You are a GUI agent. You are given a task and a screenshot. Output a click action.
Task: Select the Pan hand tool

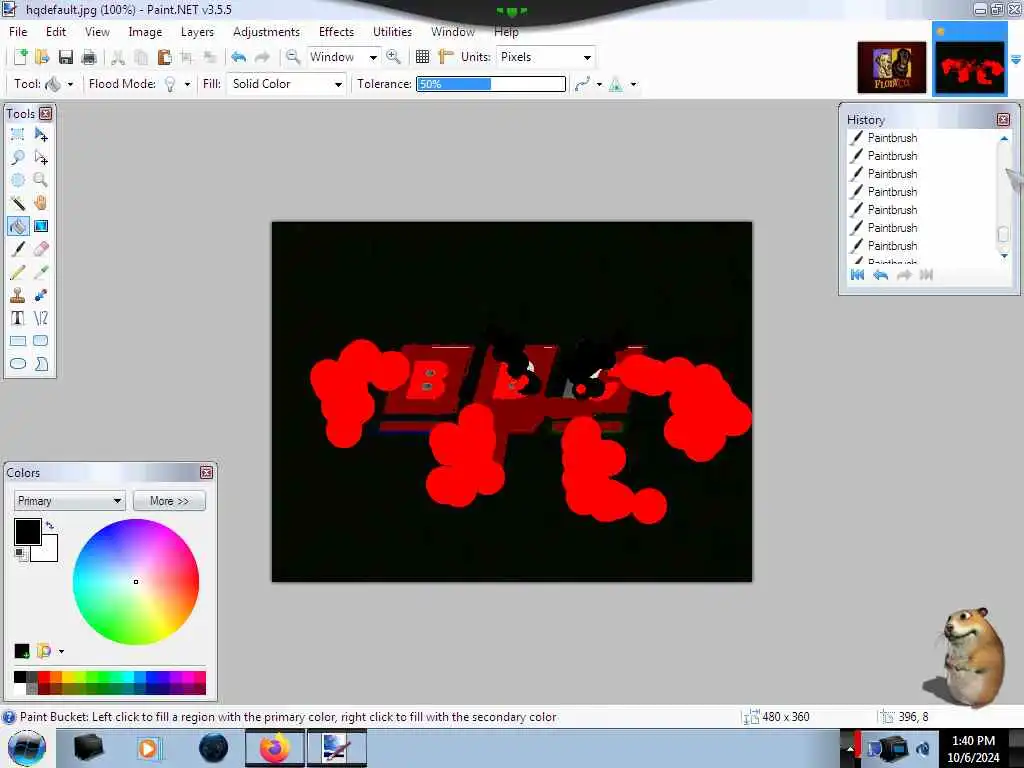[40, 203]
